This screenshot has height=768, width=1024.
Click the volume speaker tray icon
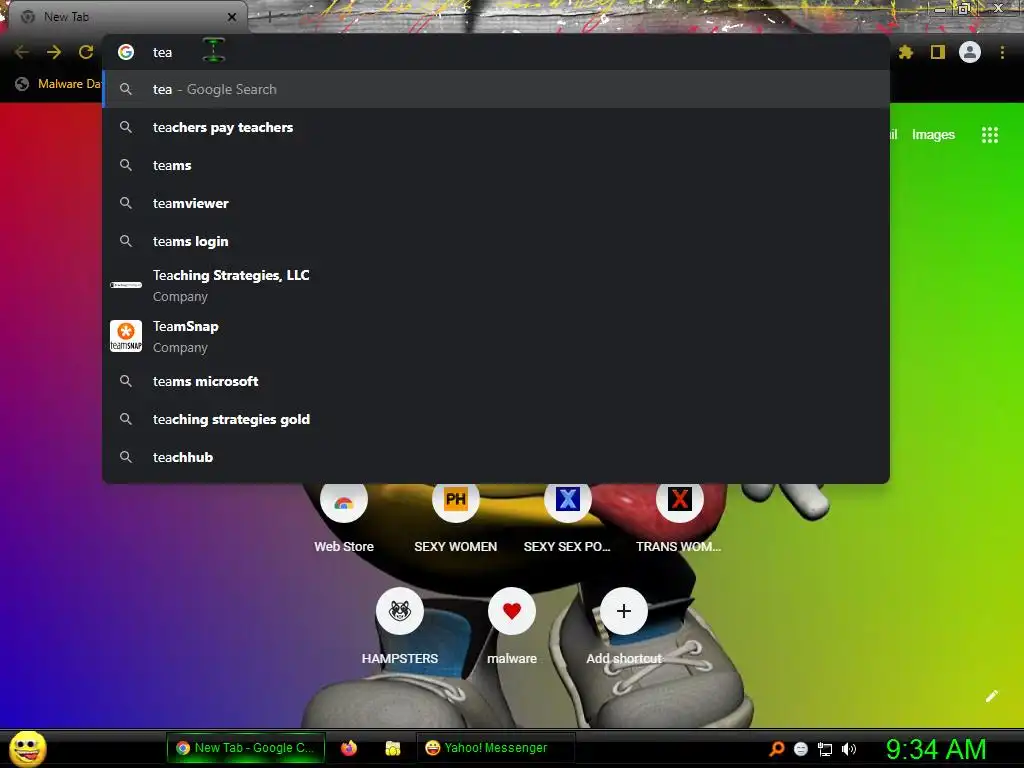point(849,749)
